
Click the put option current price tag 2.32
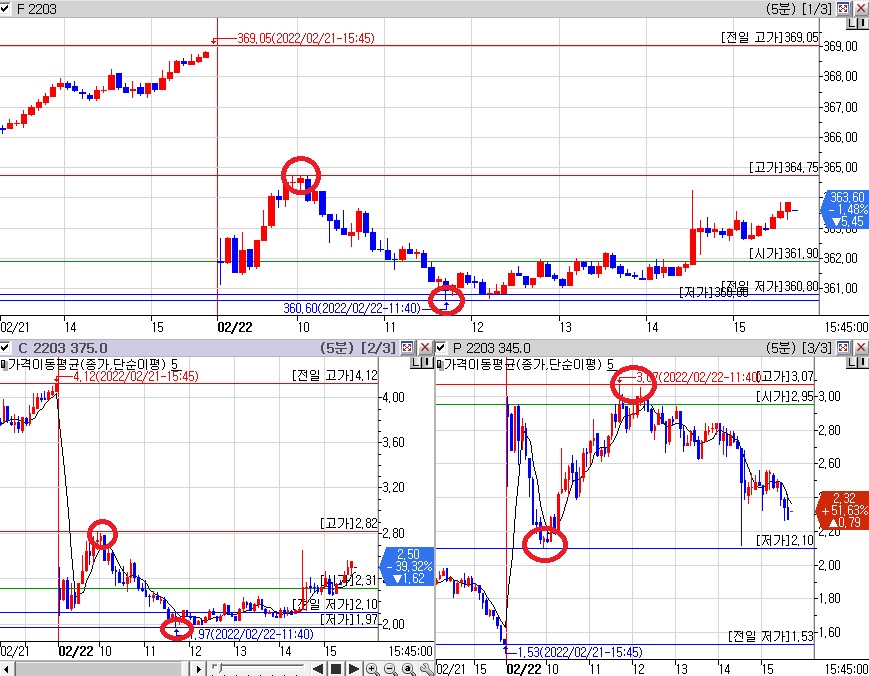[843, 510]
